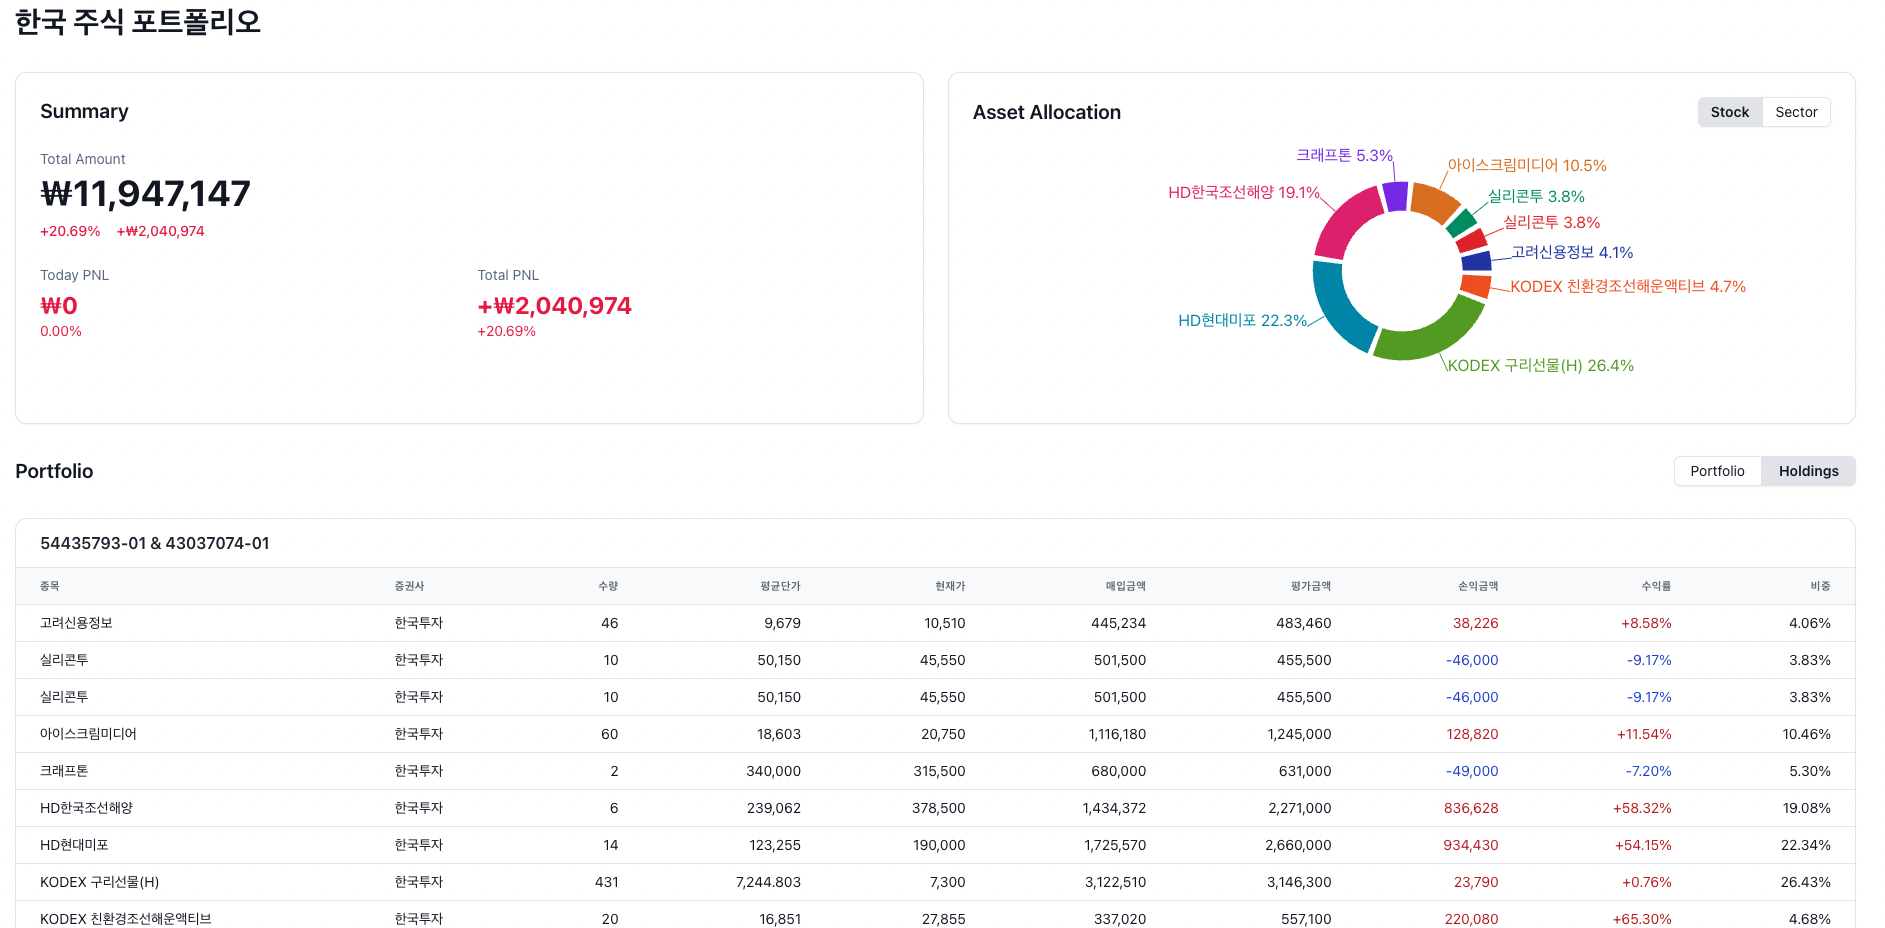Click the 수량 column header

608,586
